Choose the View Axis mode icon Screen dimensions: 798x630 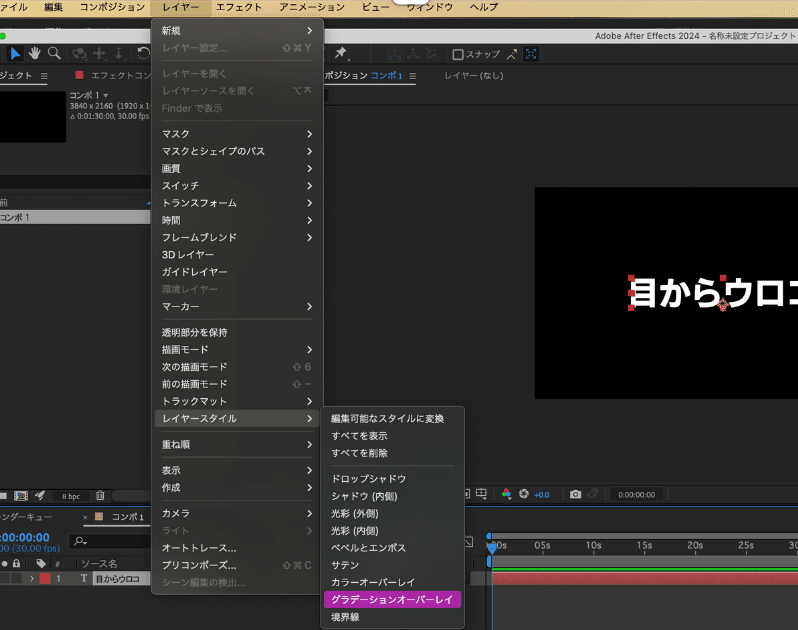click(x=431, y=53)
